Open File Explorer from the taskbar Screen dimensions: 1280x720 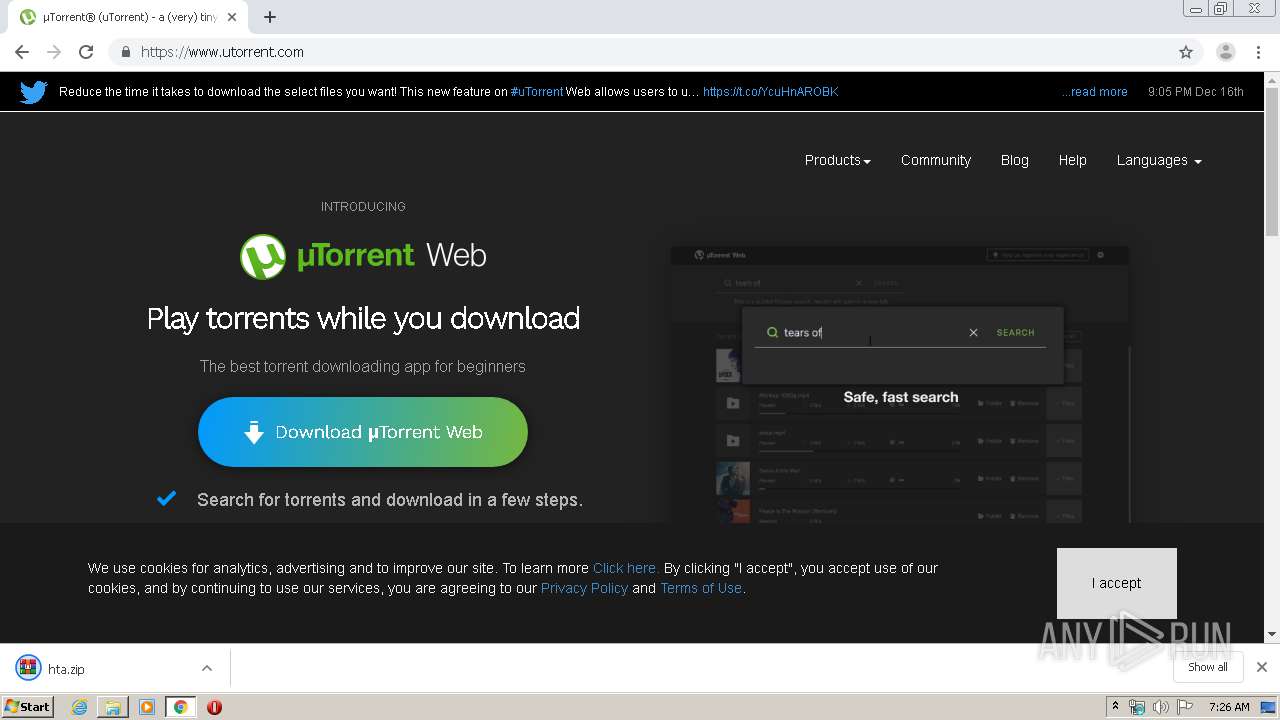click(x=113, y=707)
